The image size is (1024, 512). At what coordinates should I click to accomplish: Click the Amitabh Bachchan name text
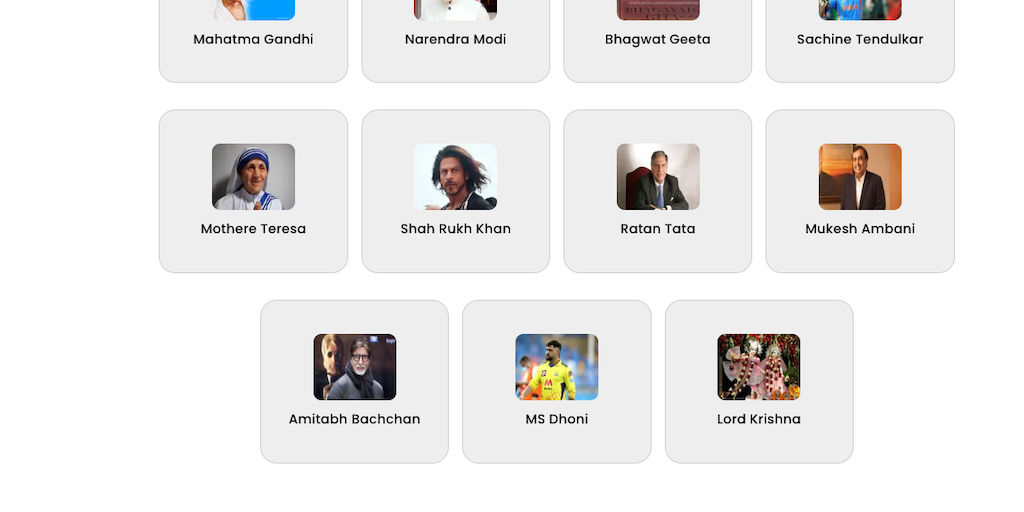(x=355, y=419)
